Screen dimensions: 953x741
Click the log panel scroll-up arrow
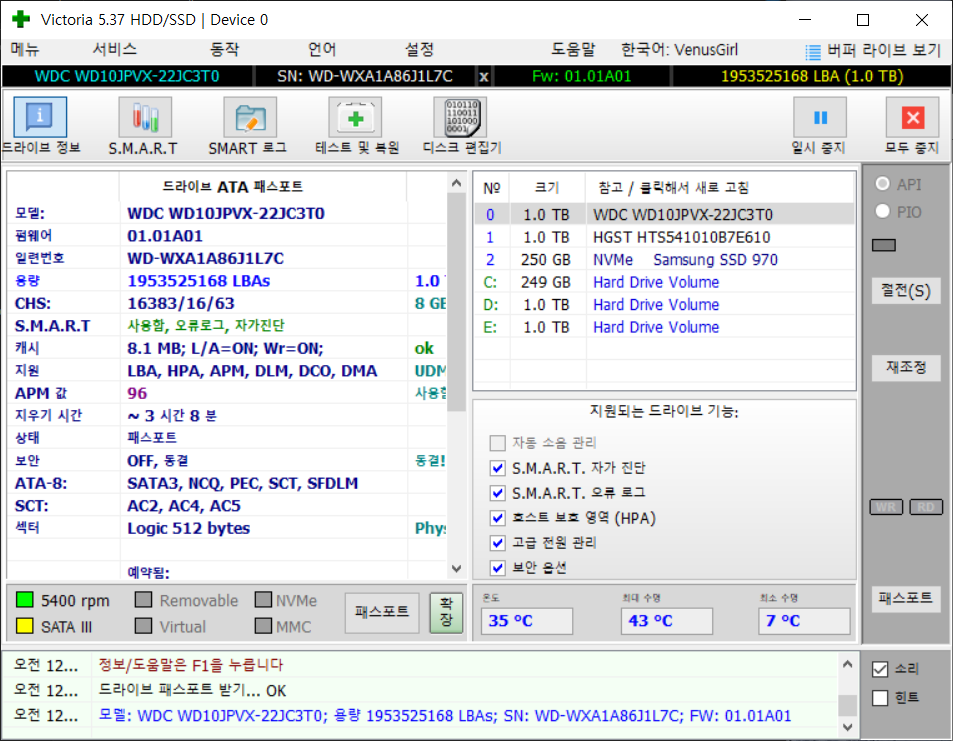point(847,664)
